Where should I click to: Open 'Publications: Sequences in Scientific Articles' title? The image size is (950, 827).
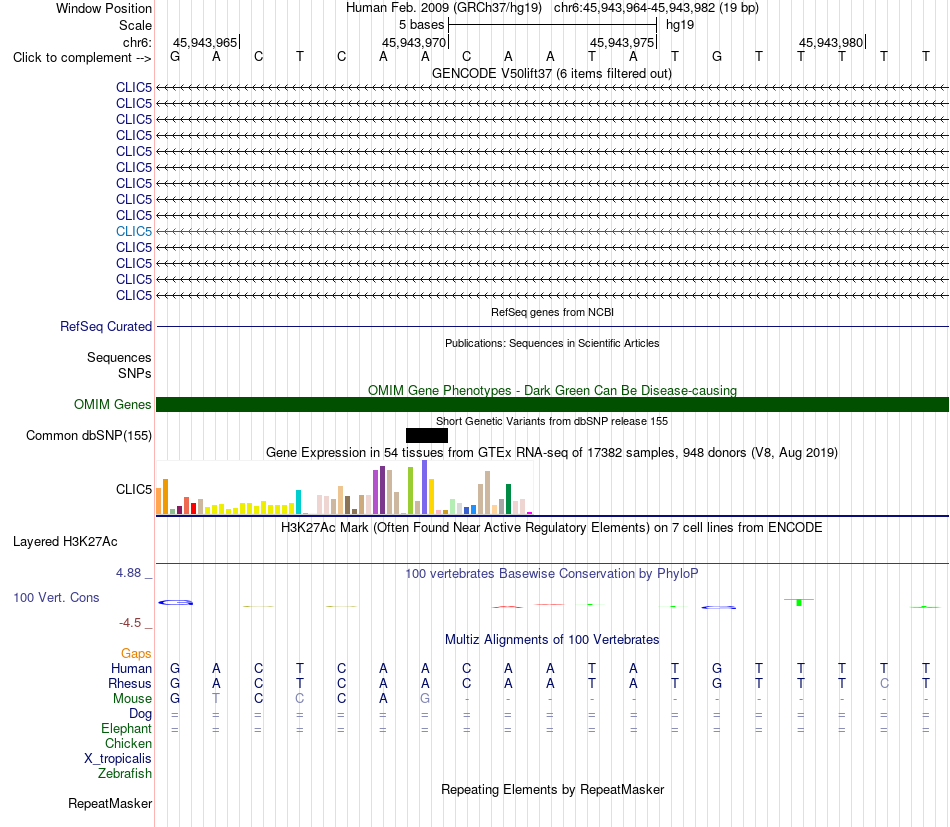[552, 343]
